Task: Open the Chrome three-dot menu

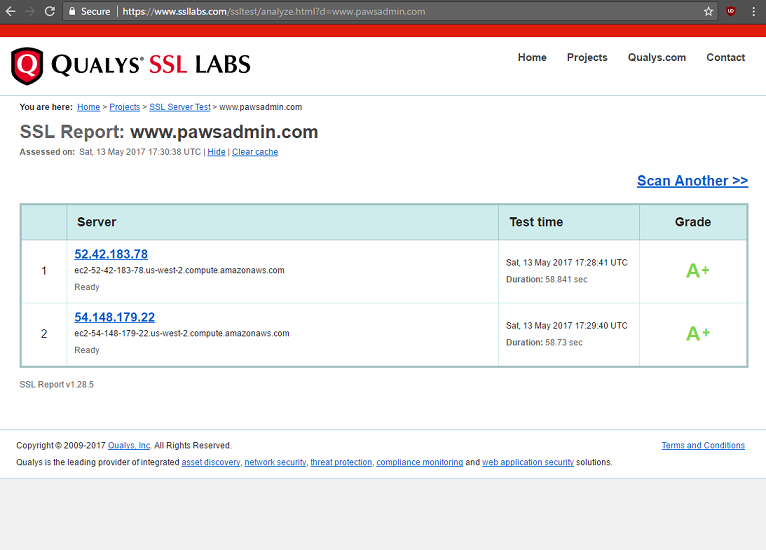Action: 754,11
